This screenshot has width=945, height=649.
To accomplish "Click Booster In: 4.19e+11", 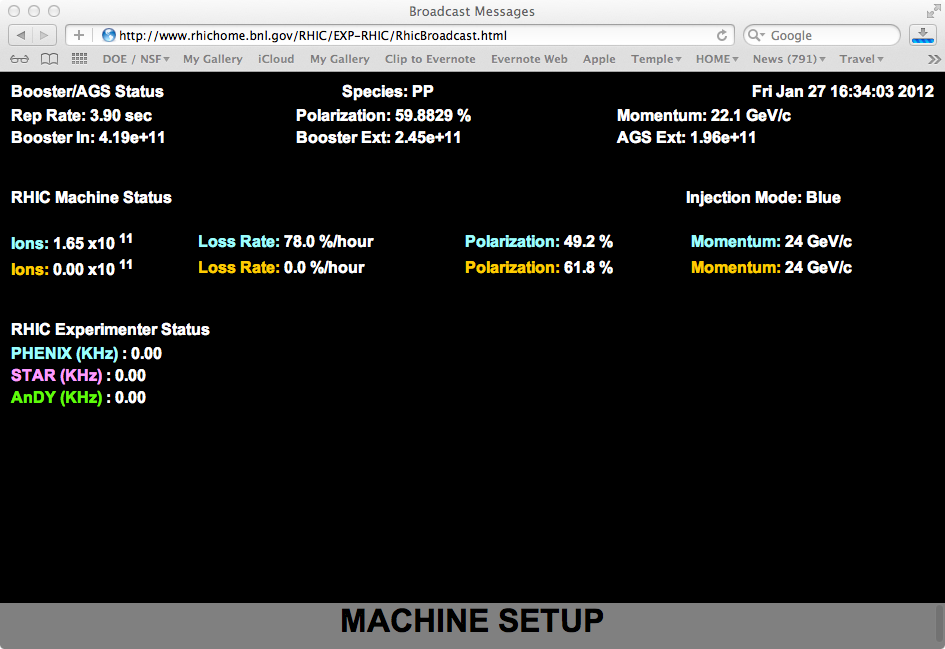I will 88,137.
